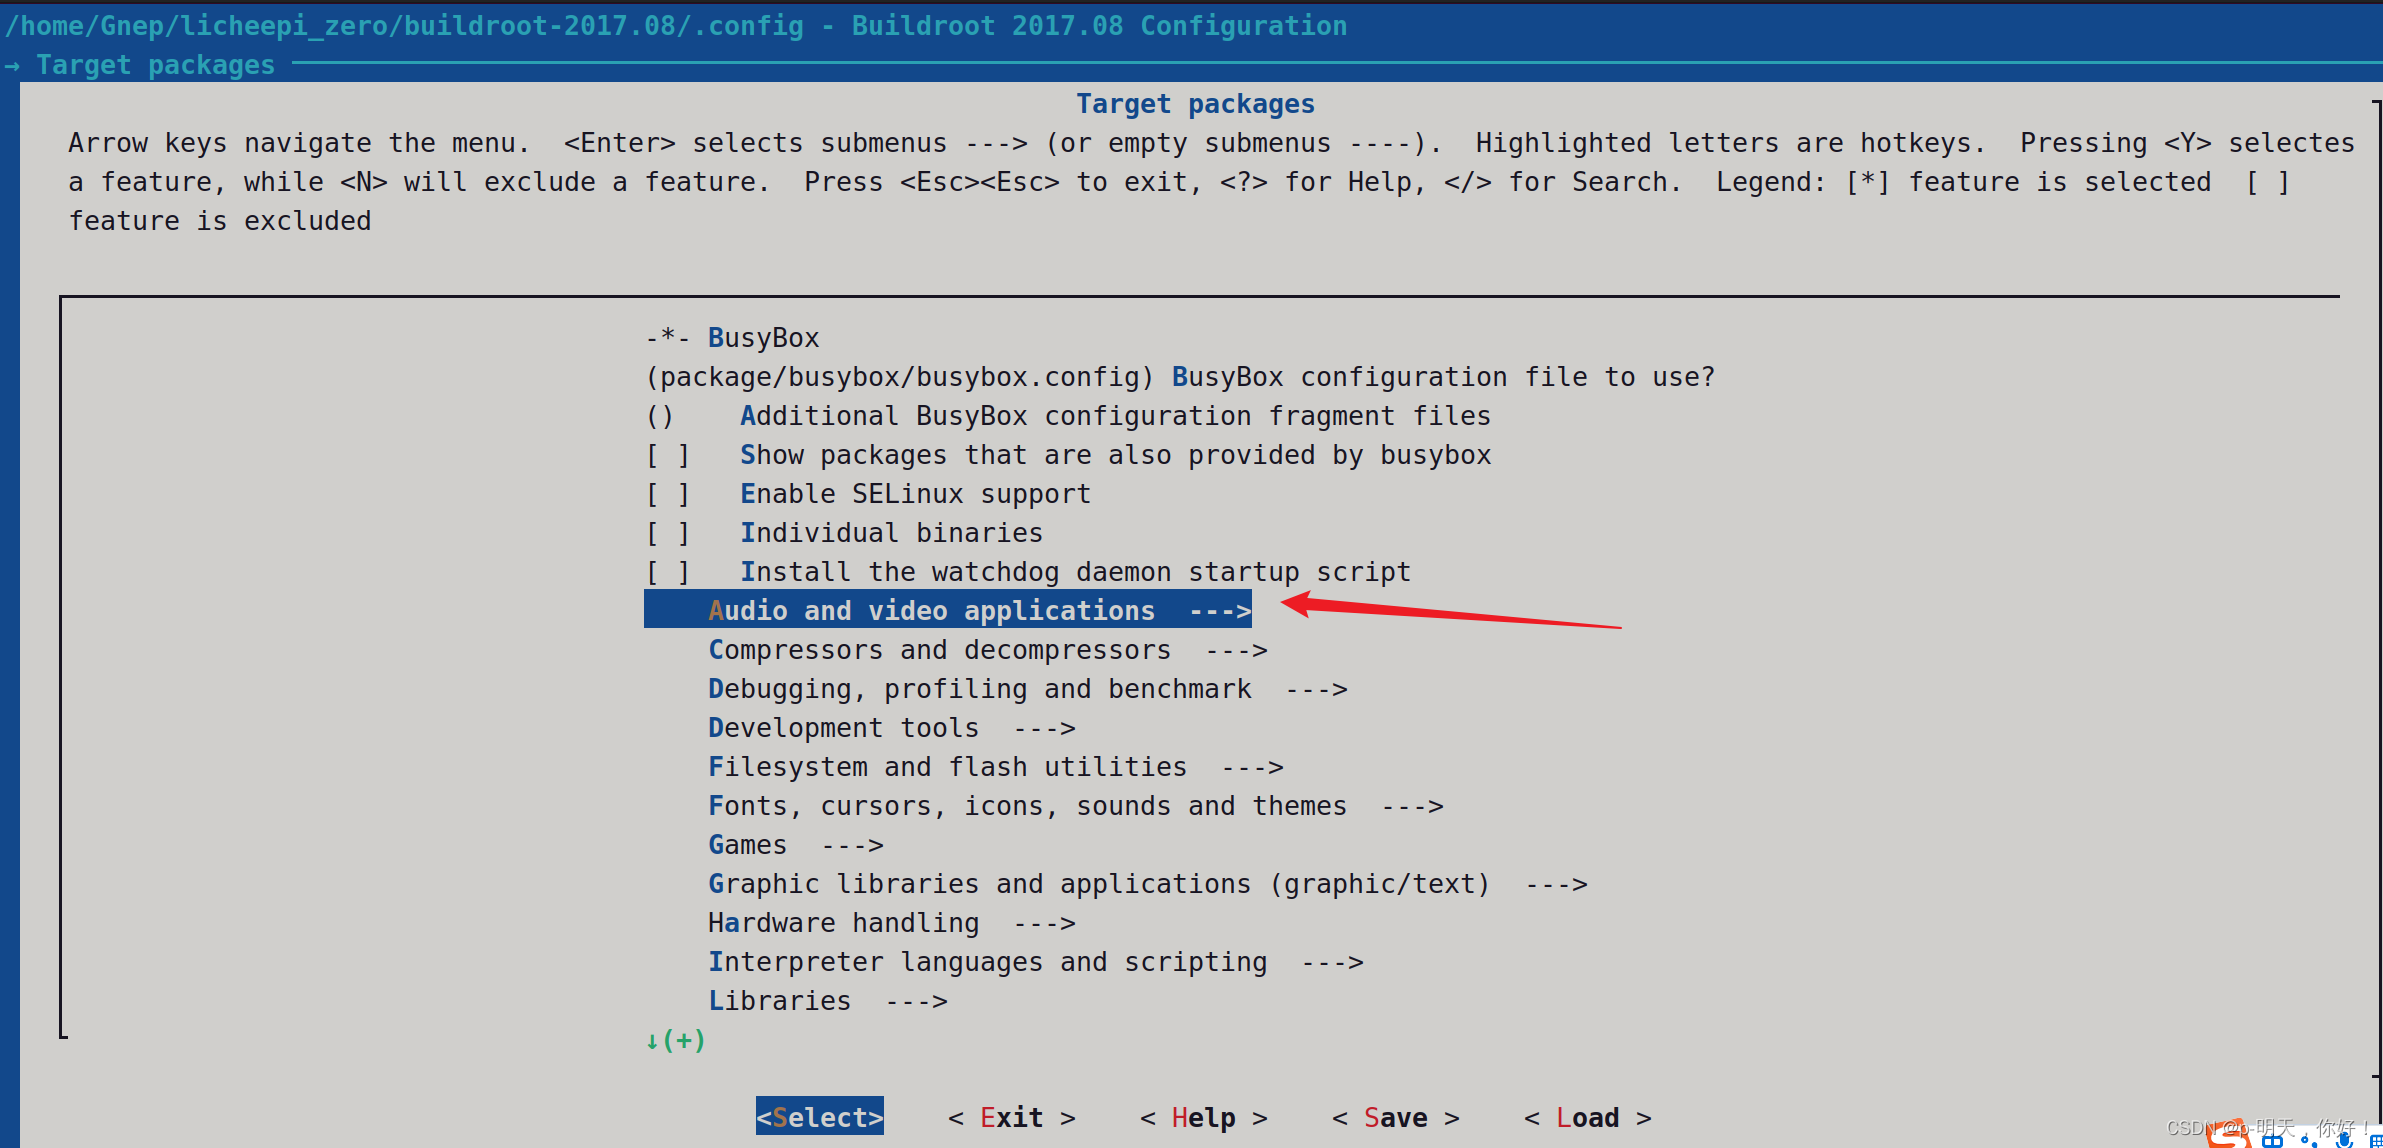Open Hardware handling submenu
Screen dimensions: 2383x1148
pyautogui.click(x=892, y=923)
